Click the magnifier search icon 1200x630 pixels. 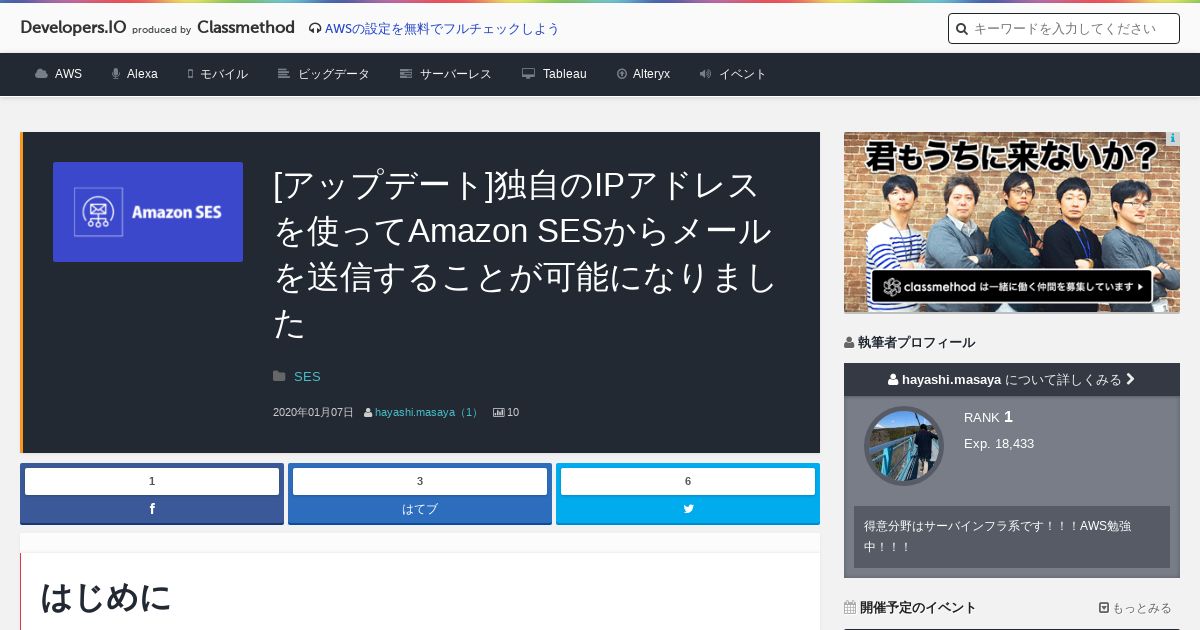(x=962, y=29)
